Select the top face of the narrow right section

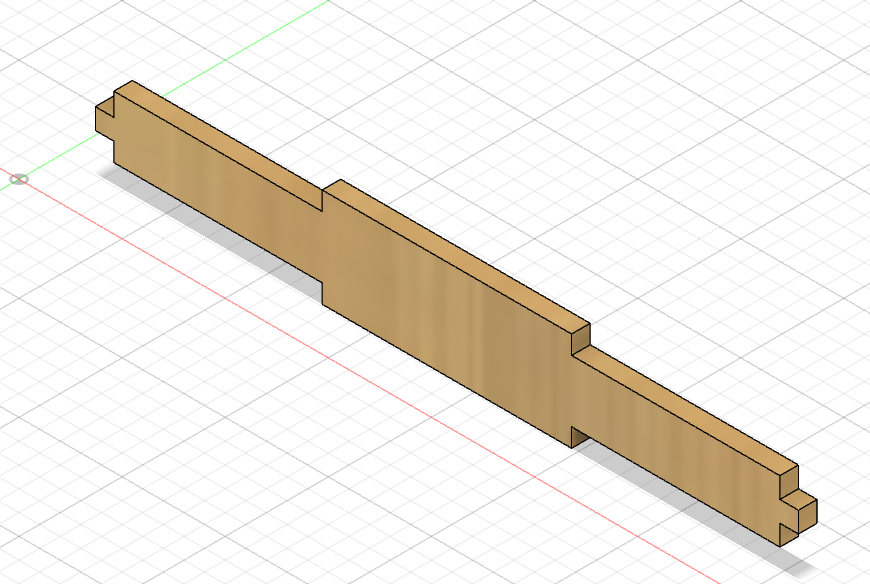click(685, 411)
